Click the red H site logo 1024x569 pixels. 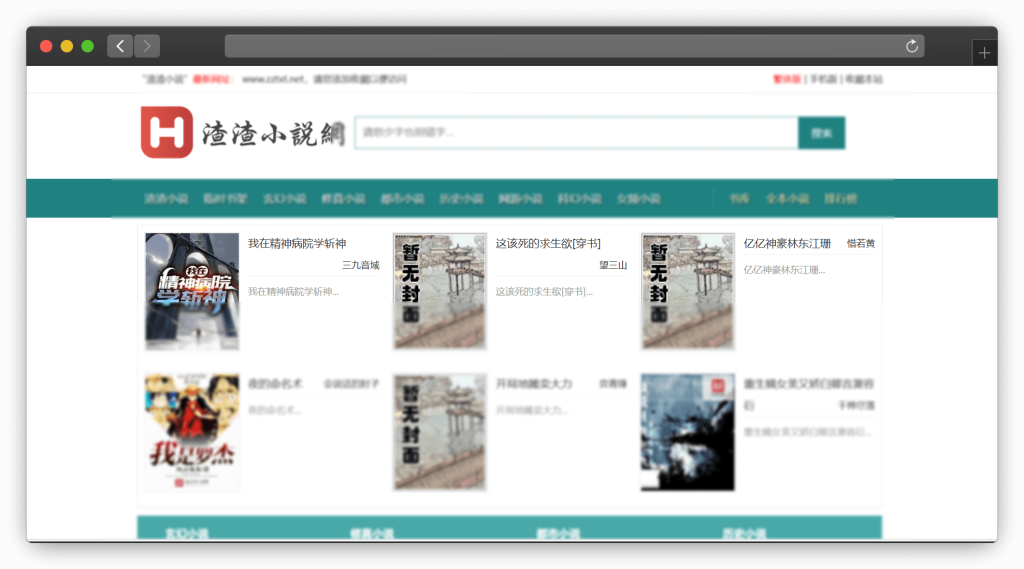[167, 133]
